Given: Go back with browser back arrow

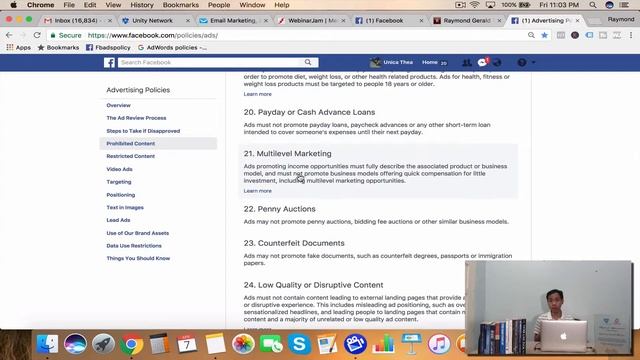Looking at the screenshot, I should [9, 35].
